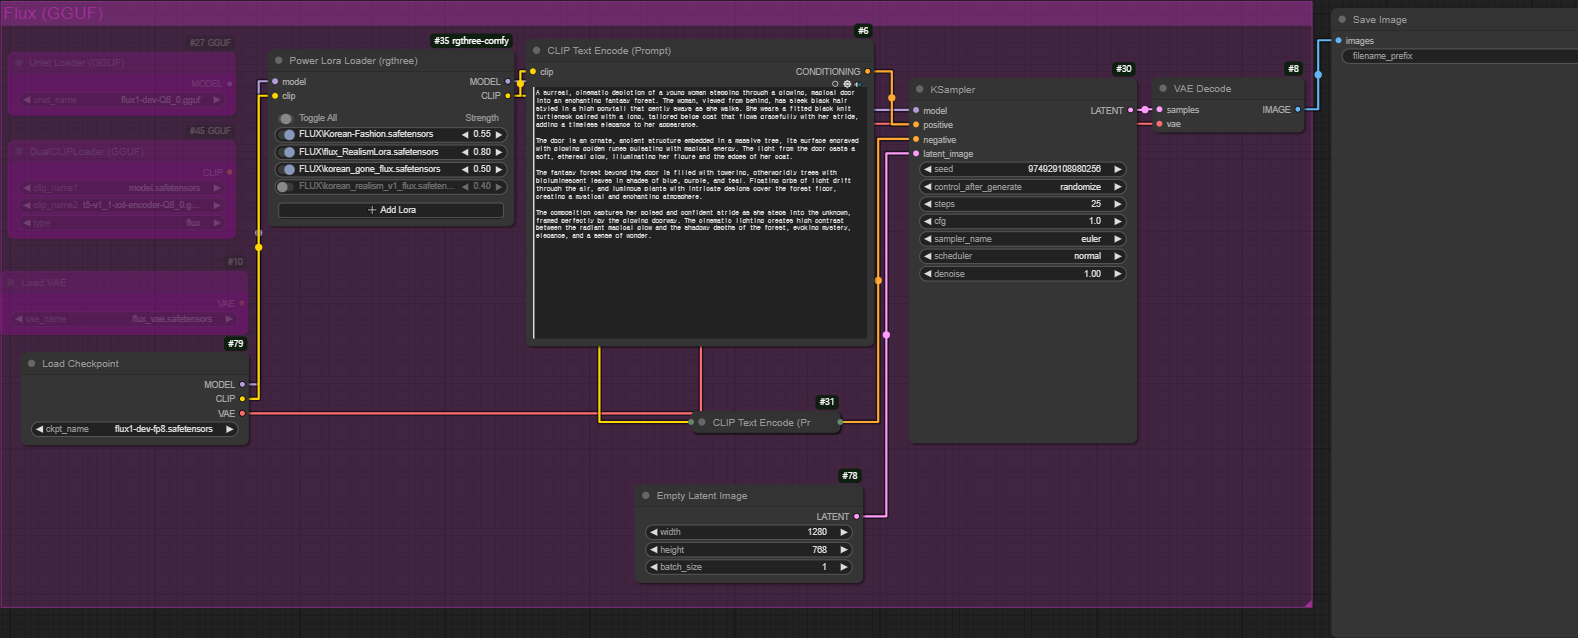Viewport: 1578px width, 638px height.
Task: Enable the korean_realism_v1_flux lora toggle
Action: coord(285,186)
